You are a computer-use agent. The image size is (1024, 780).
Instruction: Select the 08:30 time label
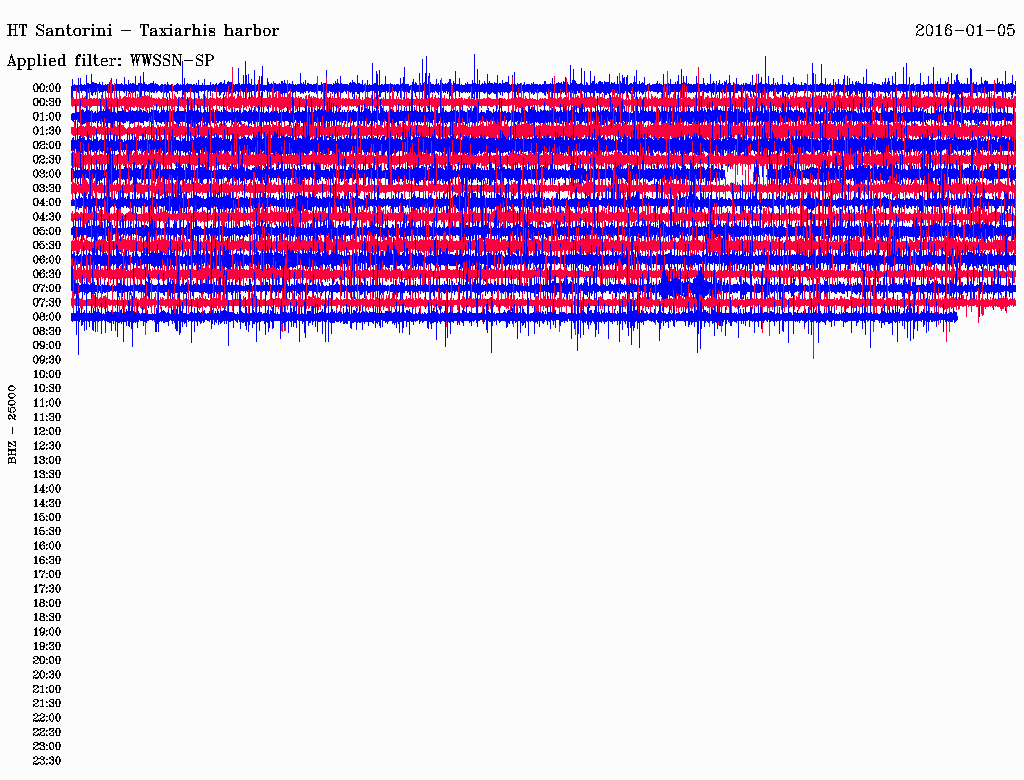point(47,331)
